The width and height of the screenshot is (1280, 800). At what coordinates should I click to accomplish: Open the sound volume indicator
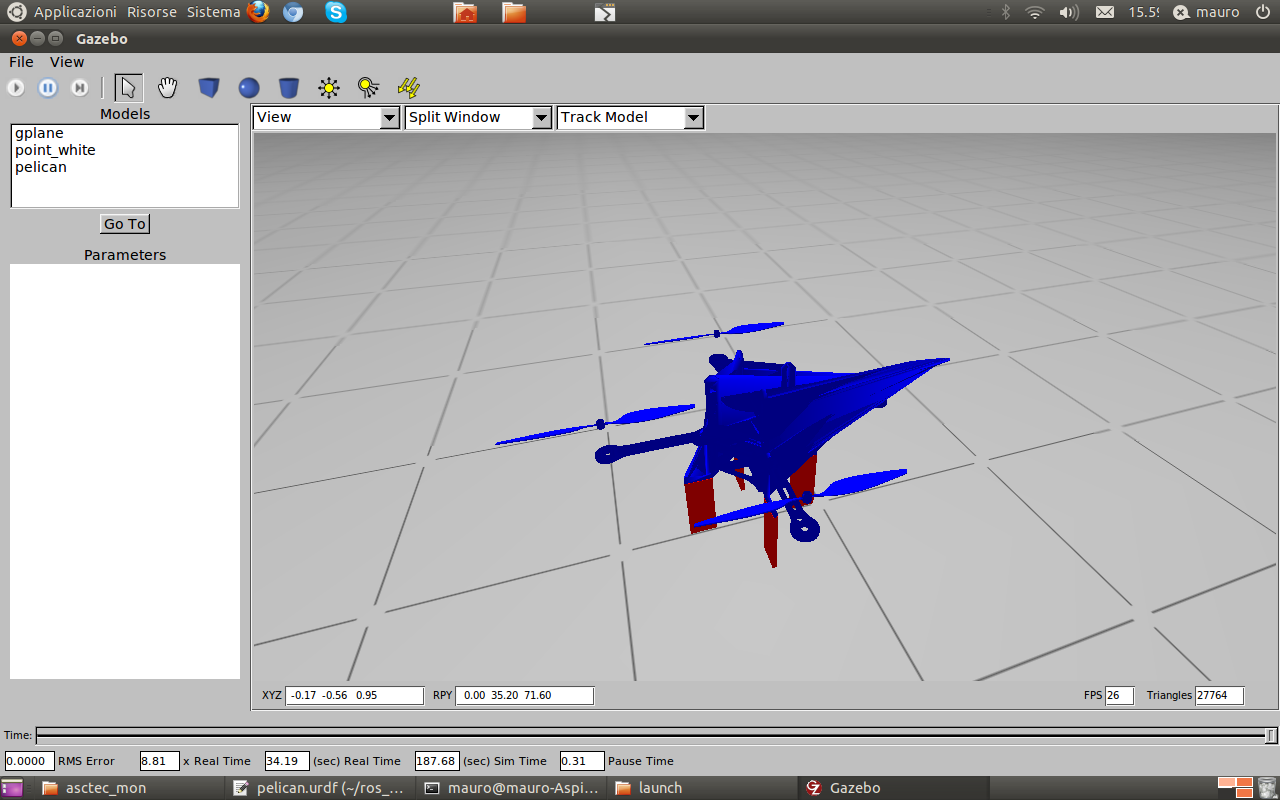(x=1069, y=12)
